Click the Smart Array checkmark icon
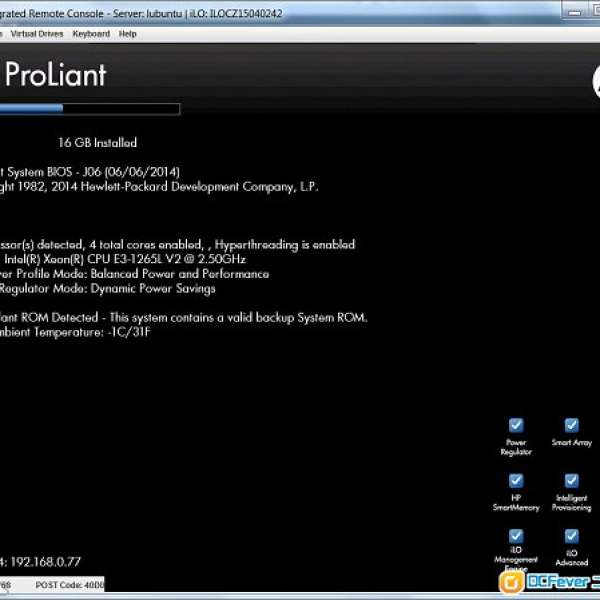This screenshot has height=600, width=600. point(571,425)
